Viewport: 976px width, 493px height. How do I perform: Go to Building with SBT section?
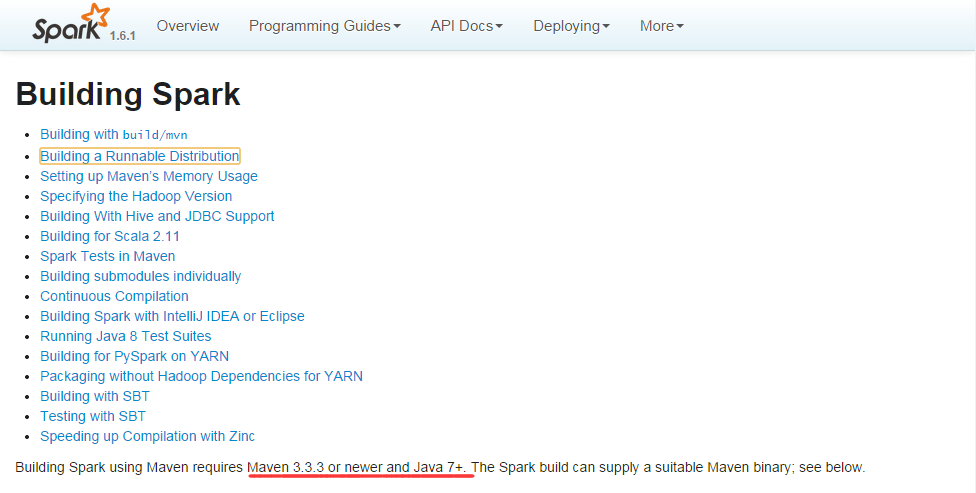(x=95, y=396)
